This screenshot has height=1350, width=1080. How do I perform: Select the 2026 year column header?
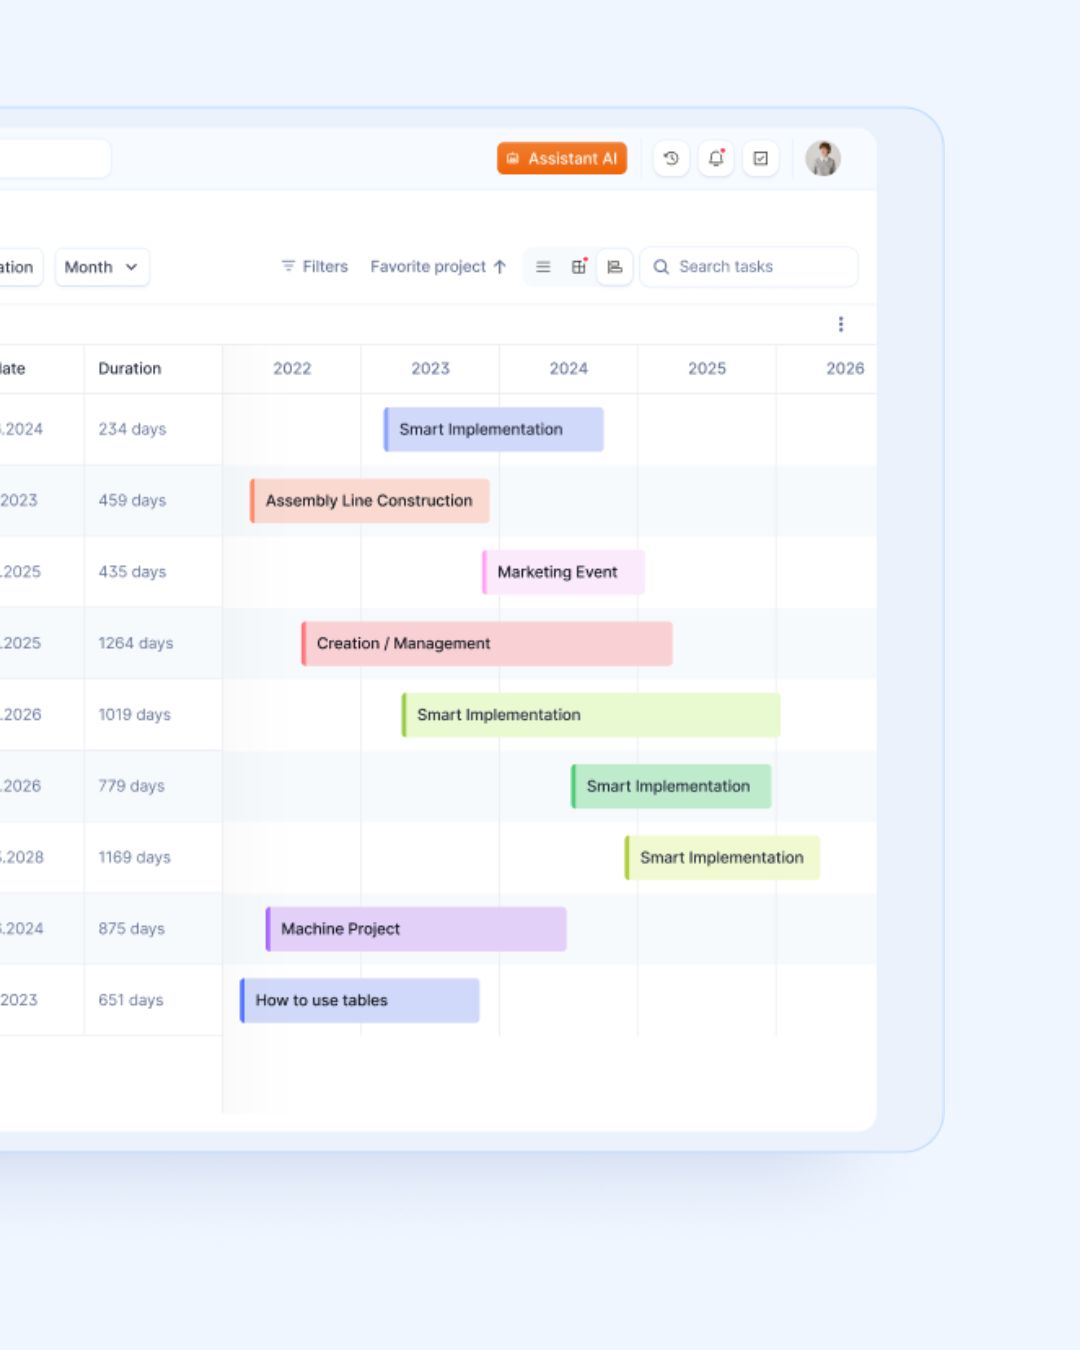click(x=845, y=368)
